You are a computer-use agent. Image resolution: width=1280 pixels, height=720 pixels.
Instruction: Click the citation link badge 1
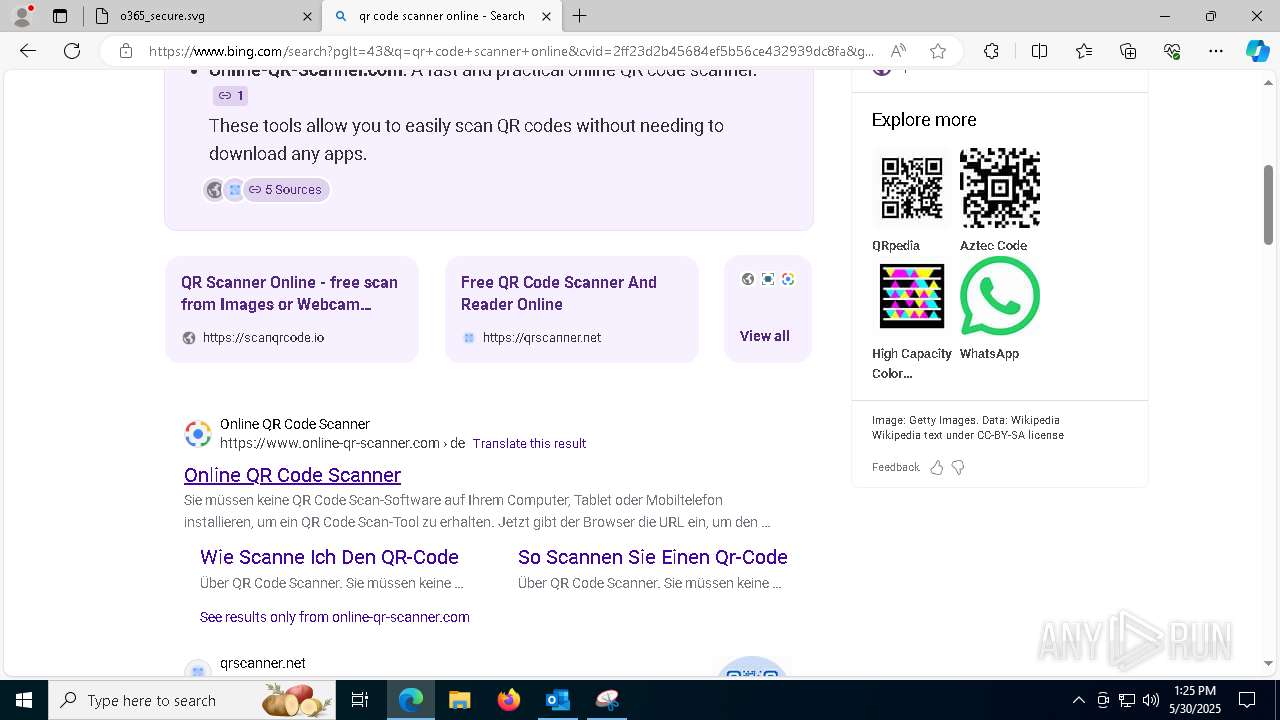click(x=230, y=96)
